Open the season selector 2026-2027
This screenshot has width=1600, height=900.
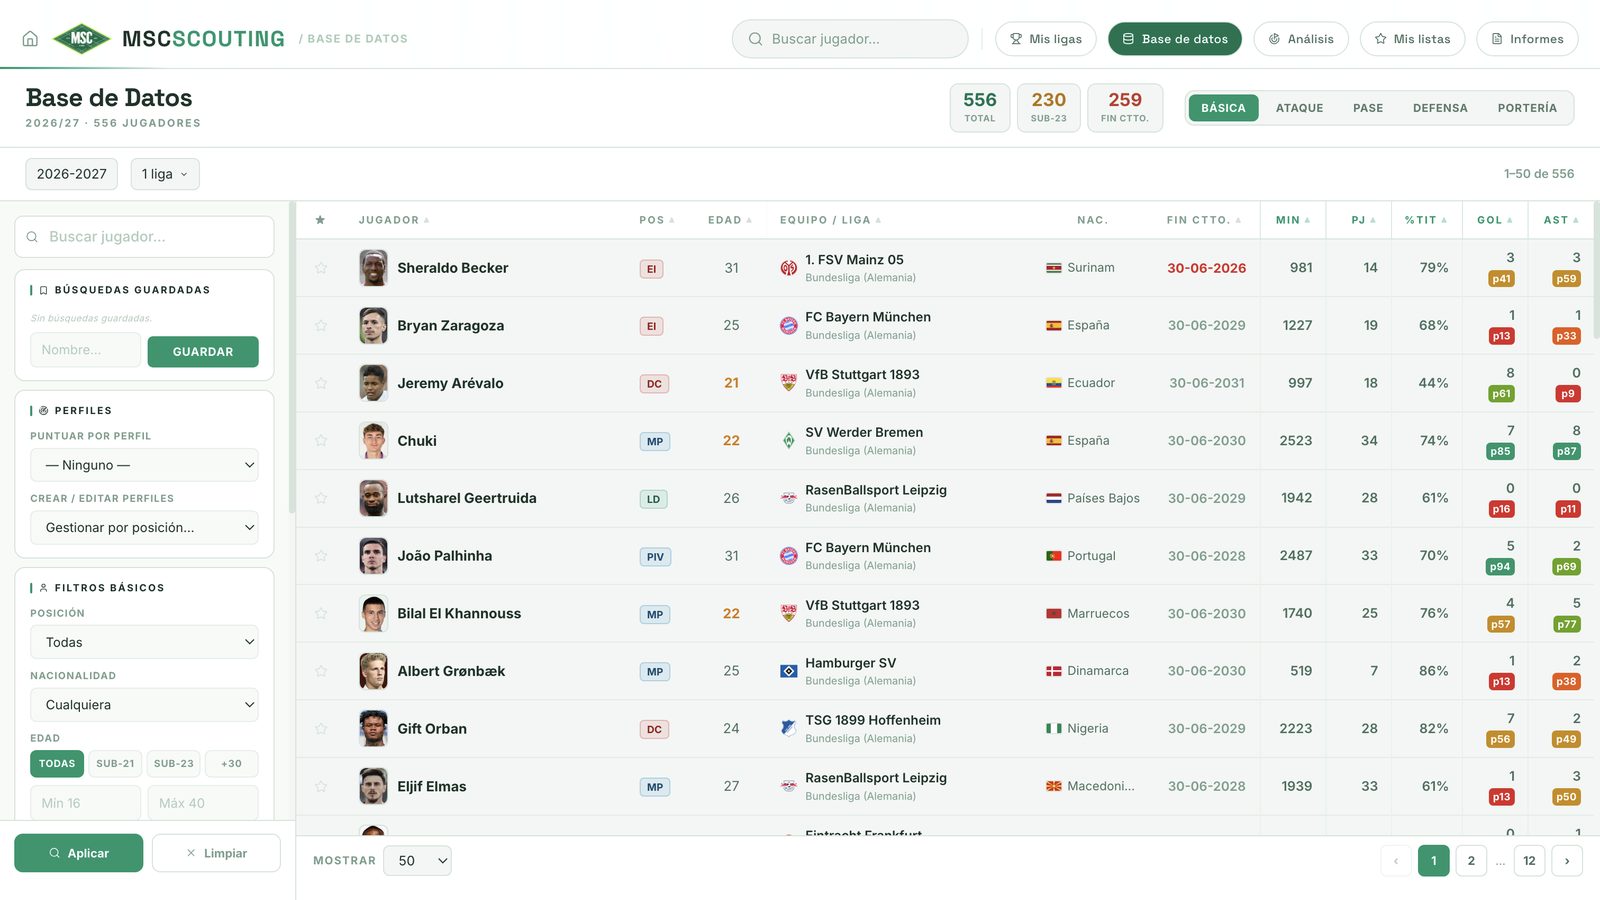(x=72, y=174)
